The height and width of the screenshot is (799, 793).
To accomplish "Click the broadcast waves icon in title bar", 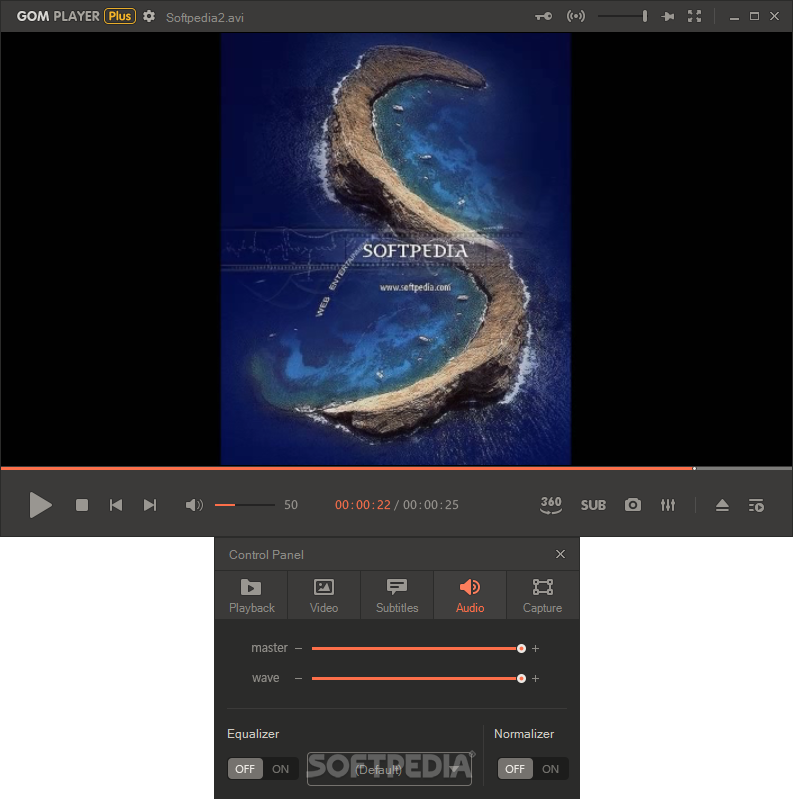I will point(576,16).
